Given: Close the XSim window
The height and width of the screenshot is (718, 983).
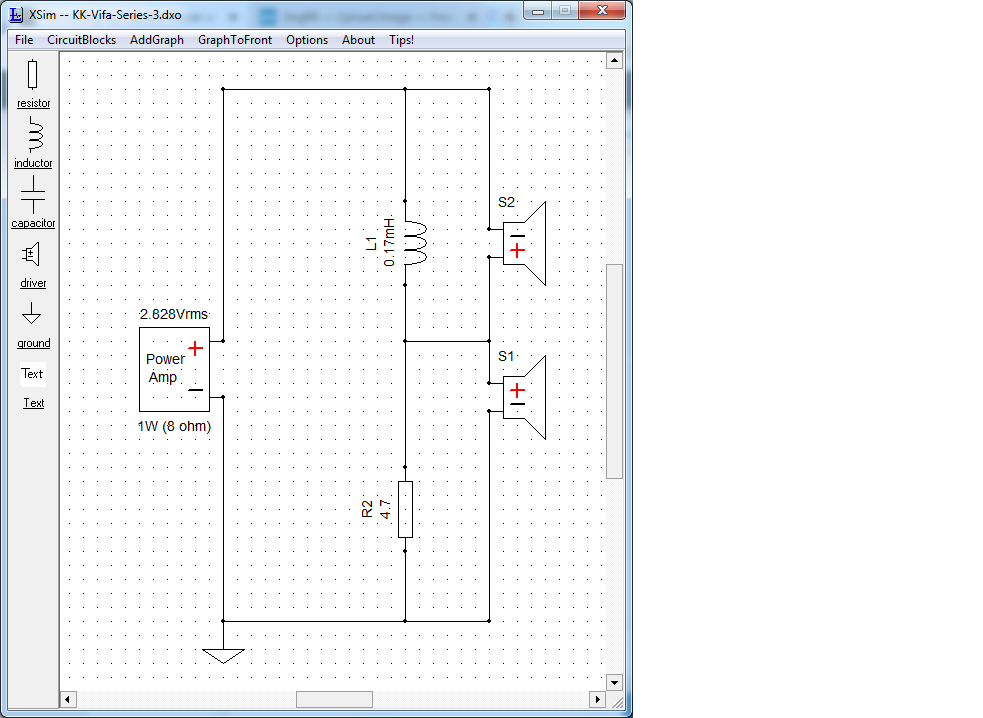Looking at the screenshot, I should [602, 10].
